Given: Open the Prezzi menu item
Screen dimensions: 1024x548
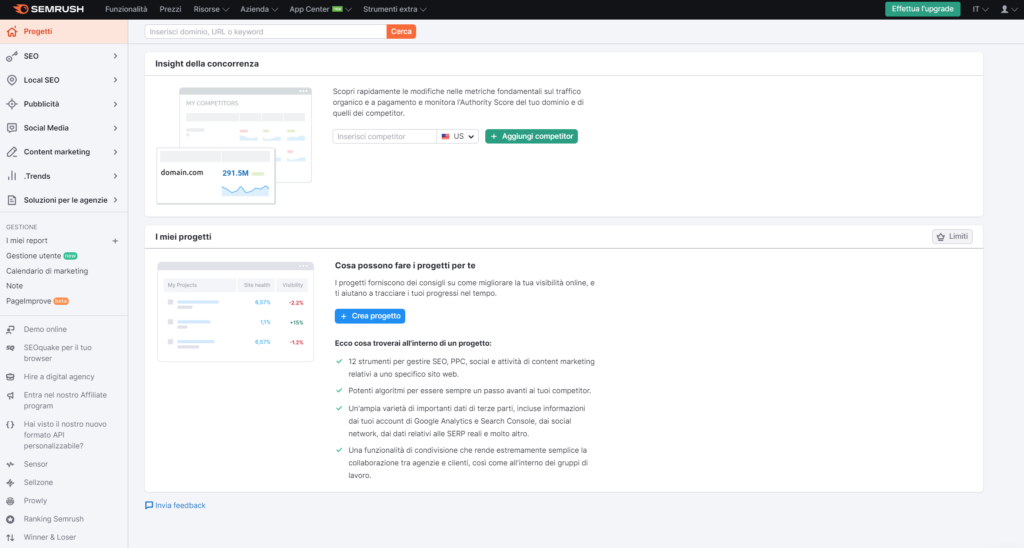Looking at the screenshot, I should coord(170,9).
